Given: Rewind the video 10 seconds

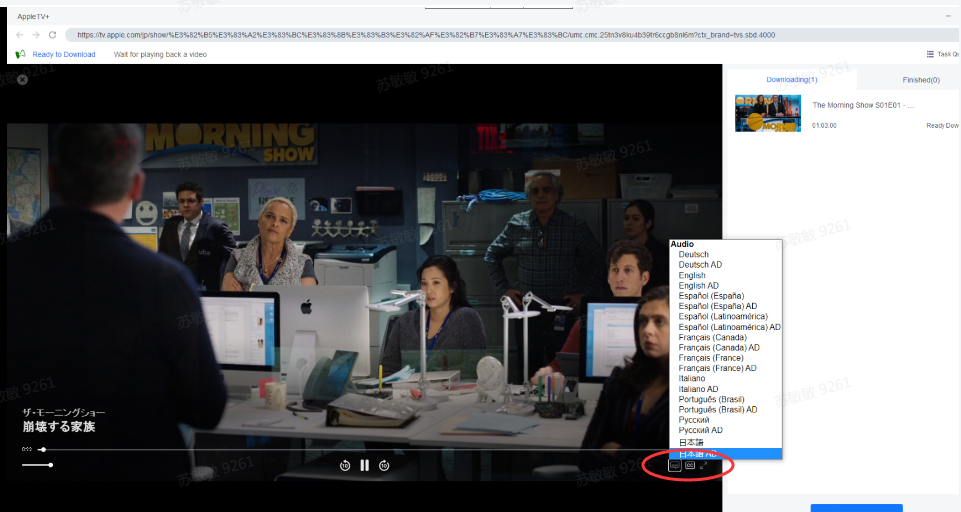Looking at the screenshot, I should pos(345,465).
